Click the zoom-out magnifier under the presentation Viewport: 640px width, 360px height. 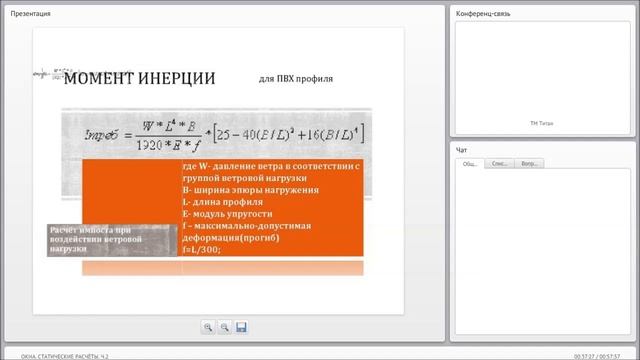(x=224, y=327)
